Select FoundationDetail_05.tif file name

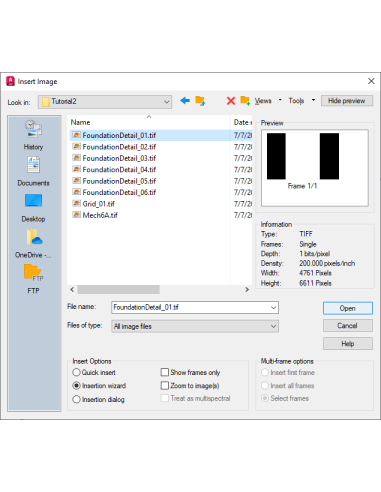[x=119, y=181]
